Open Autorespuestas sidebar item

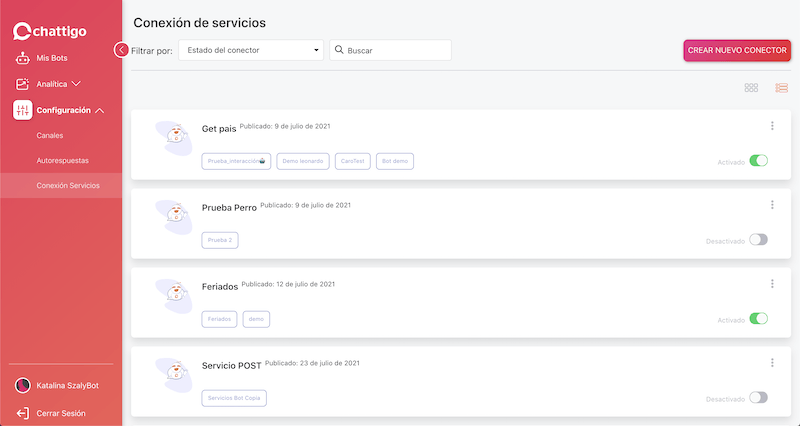pos(62,161)
